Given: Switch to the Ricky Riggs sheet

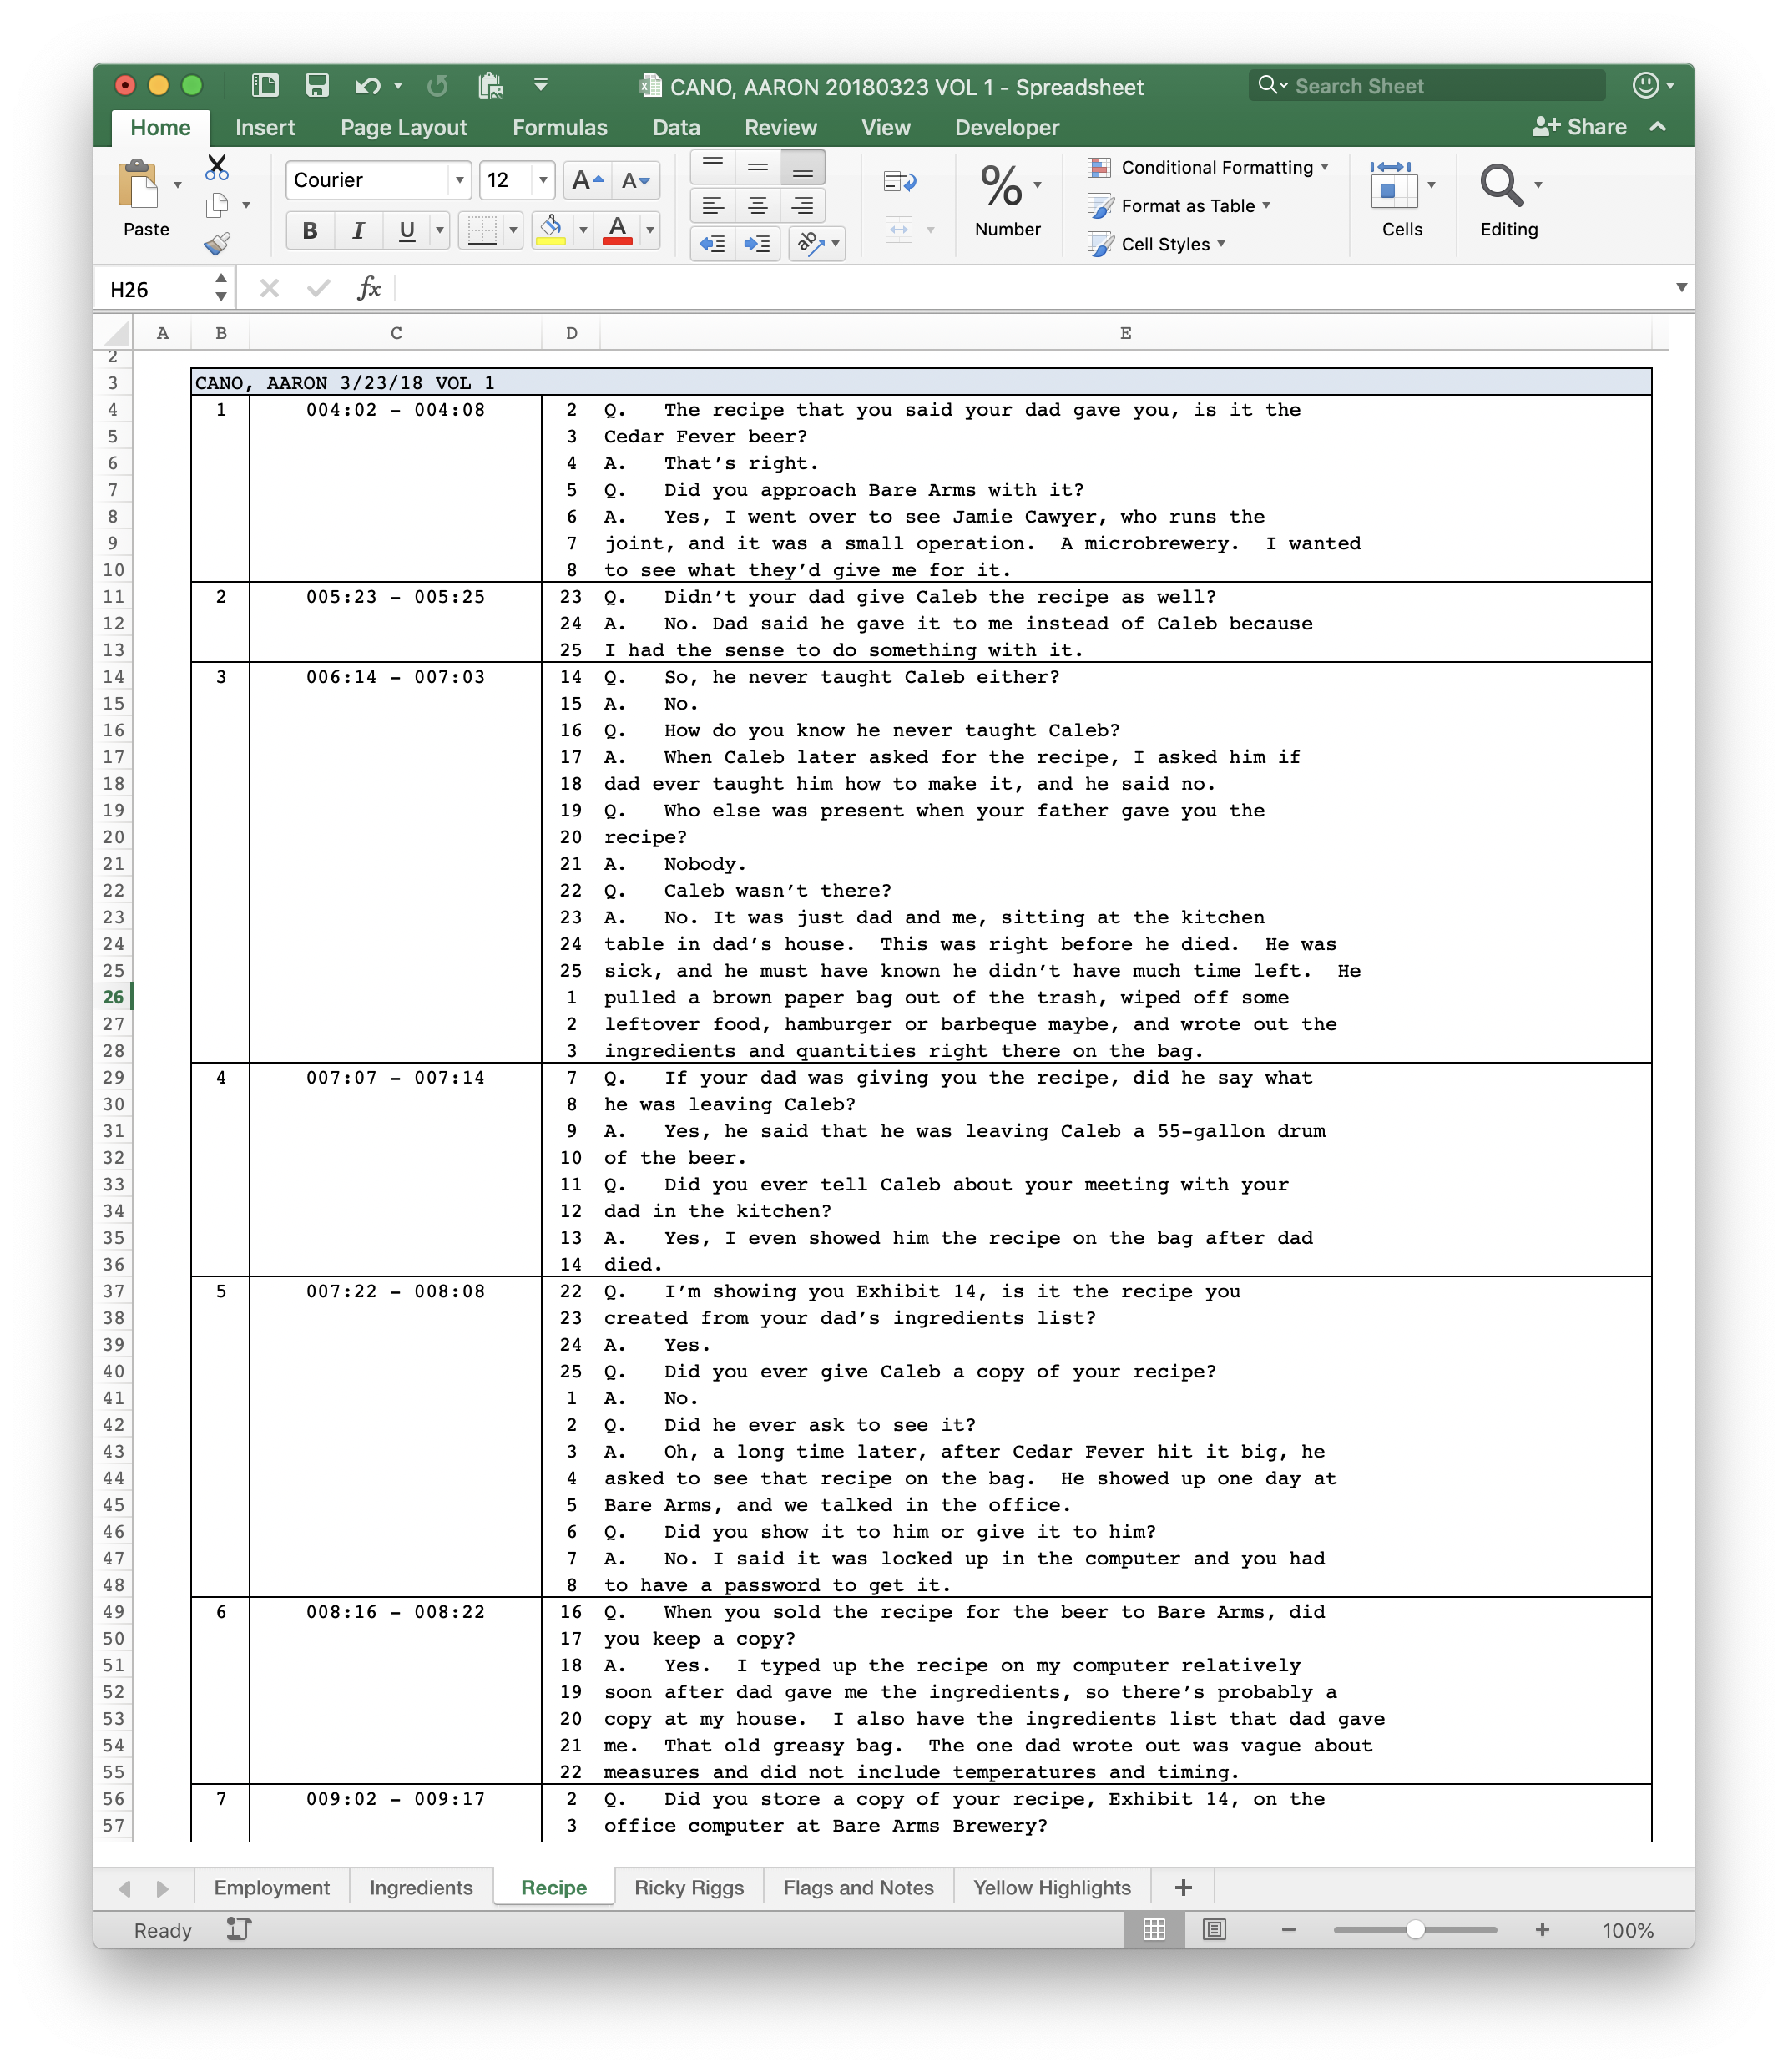Looking at the screenshot, I should [x=689, y=1887].
